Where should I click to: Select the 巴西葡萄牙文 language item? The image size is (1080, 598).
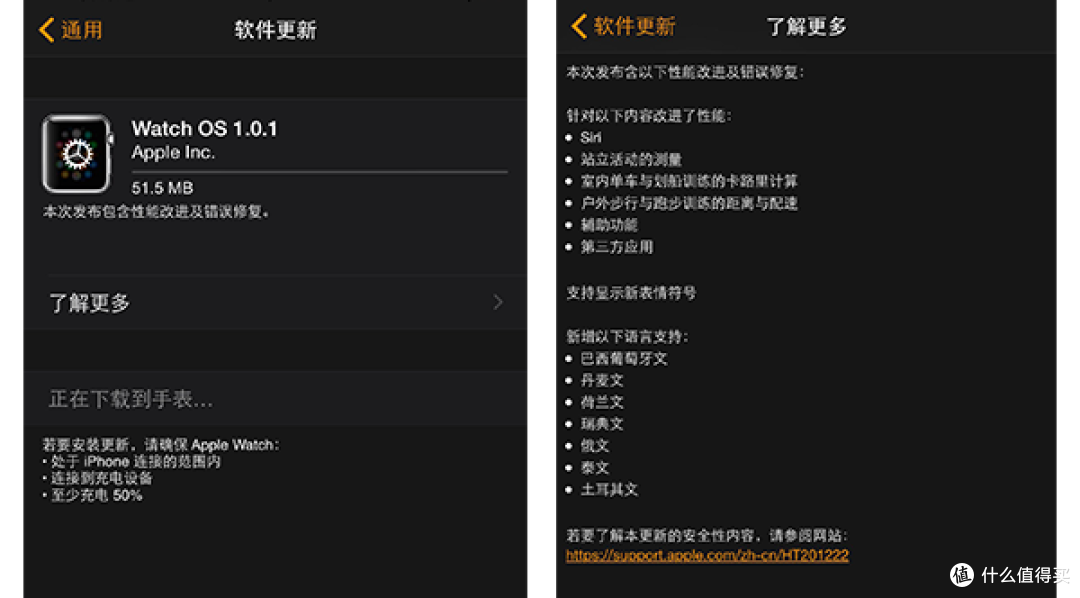click(624, 359)
